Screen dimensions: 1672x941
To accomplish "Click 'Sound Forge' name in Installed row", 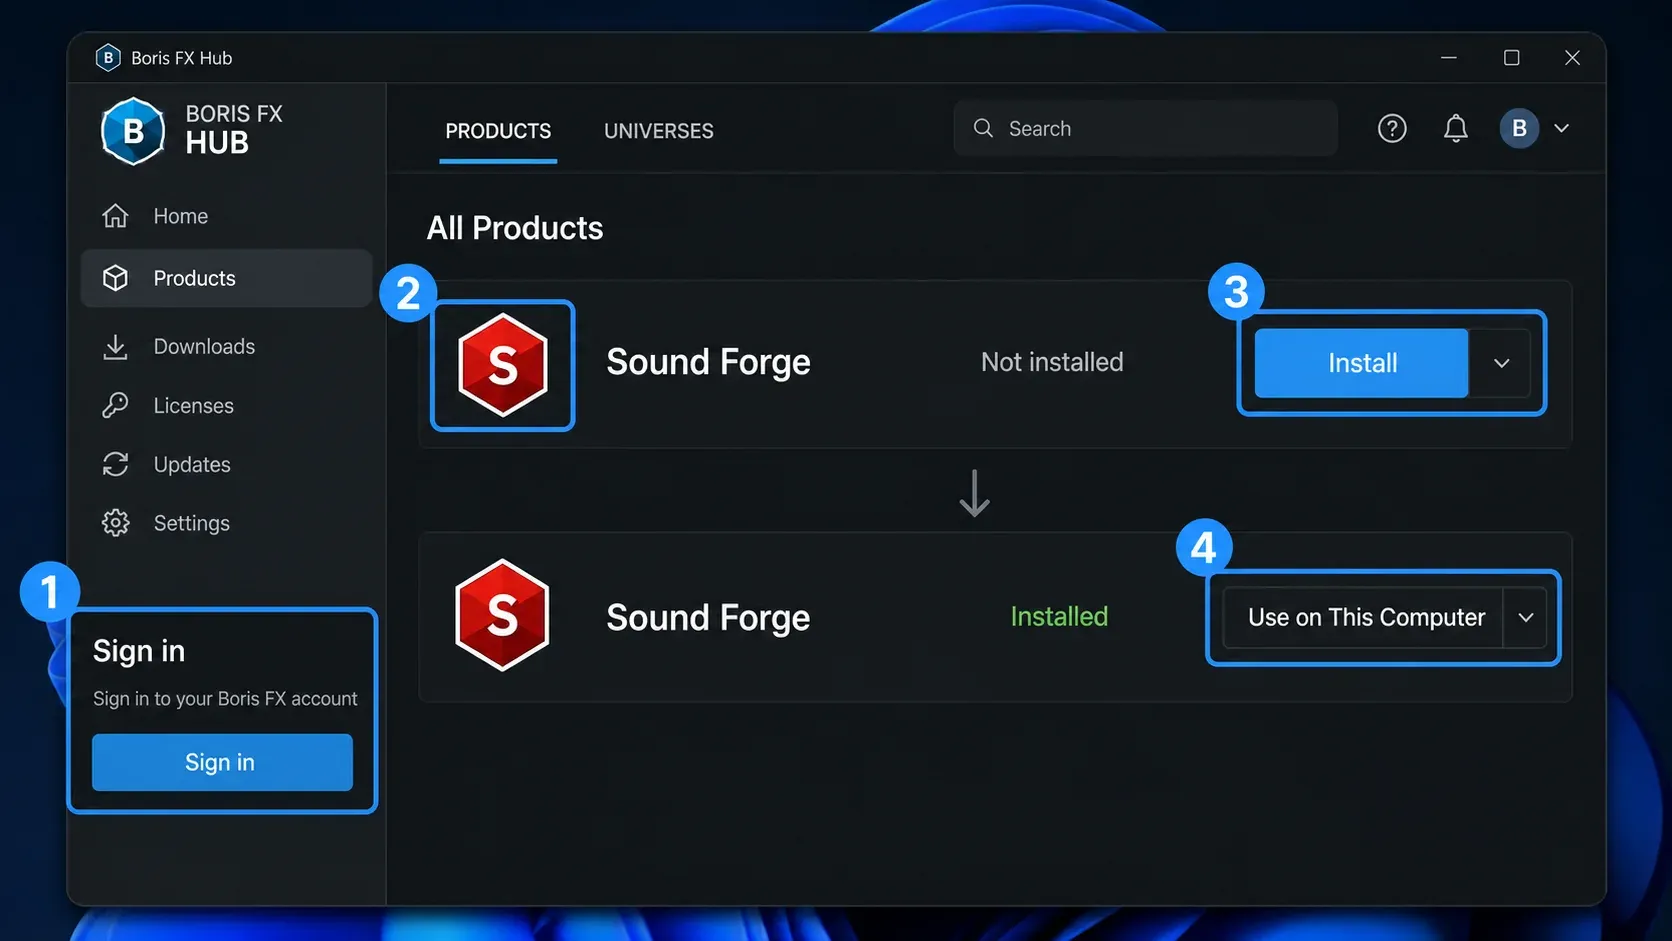I will [x=708, y=618].
